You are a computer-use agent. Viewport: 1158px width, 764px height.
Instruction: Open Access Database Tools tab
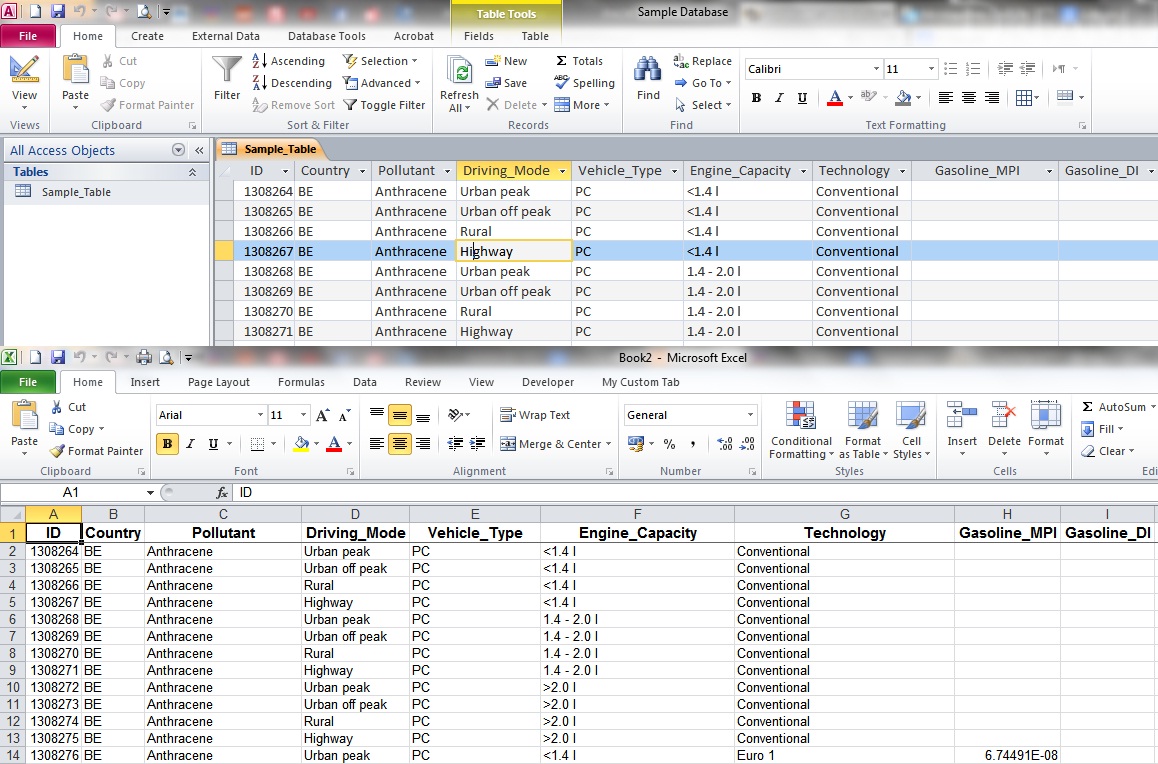tap(326, 35)
